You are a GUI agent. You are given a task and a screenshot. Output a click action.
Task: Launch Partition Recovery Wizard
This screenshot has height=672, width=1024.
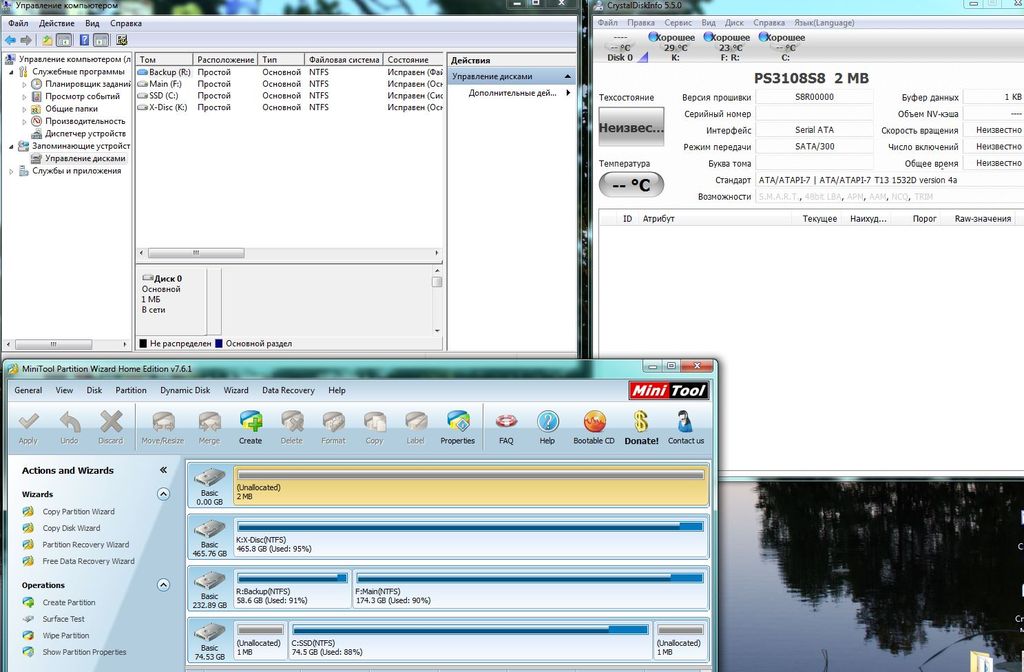86,544
